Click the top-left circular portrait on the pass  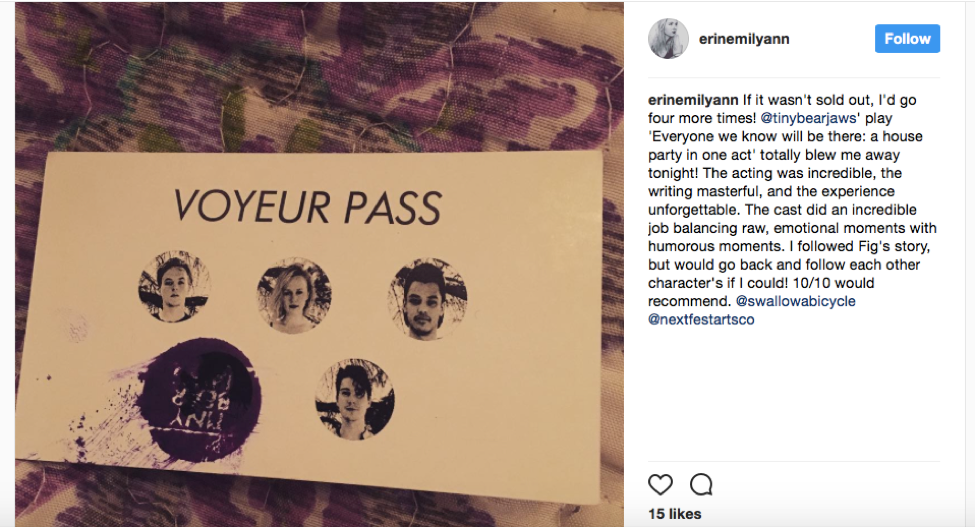point(174,286)
